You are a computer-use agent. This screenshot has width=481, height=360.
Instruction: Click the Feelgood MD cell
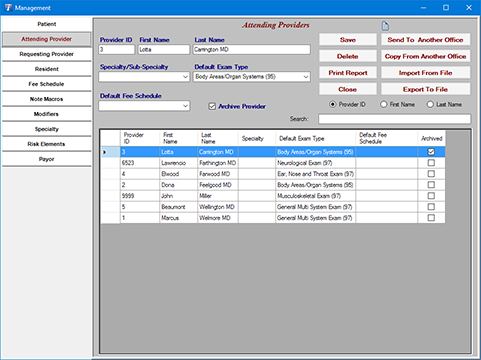click(x=217, y=185)
